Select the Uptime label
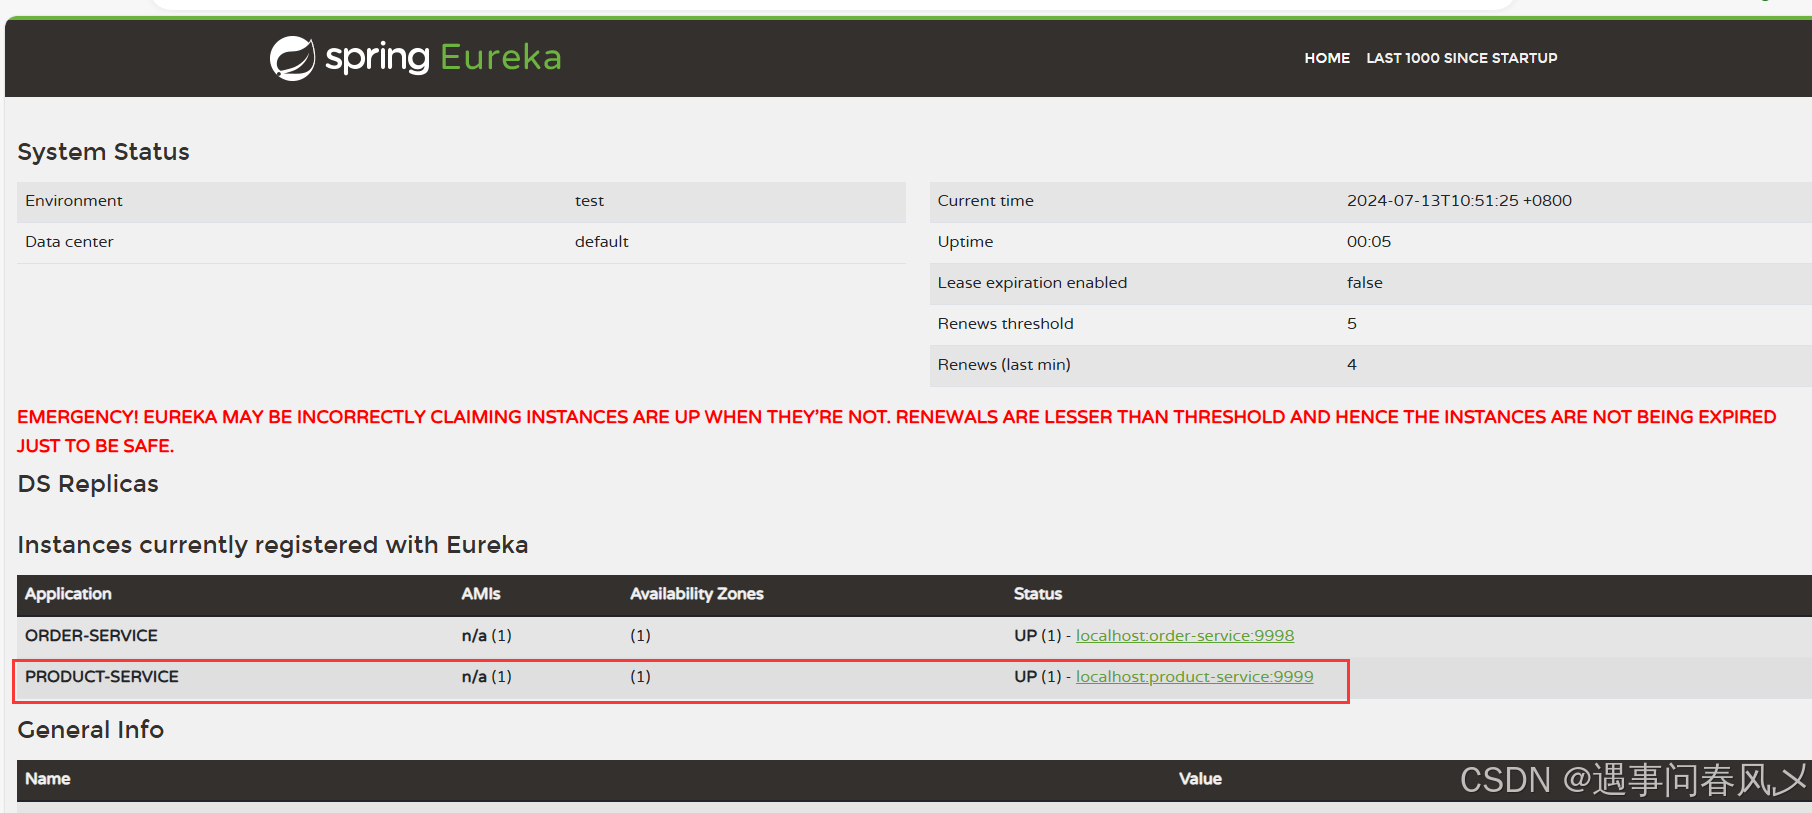This screenshot has height=813, width=1812. pyautogui.click(x=965, y=242)
